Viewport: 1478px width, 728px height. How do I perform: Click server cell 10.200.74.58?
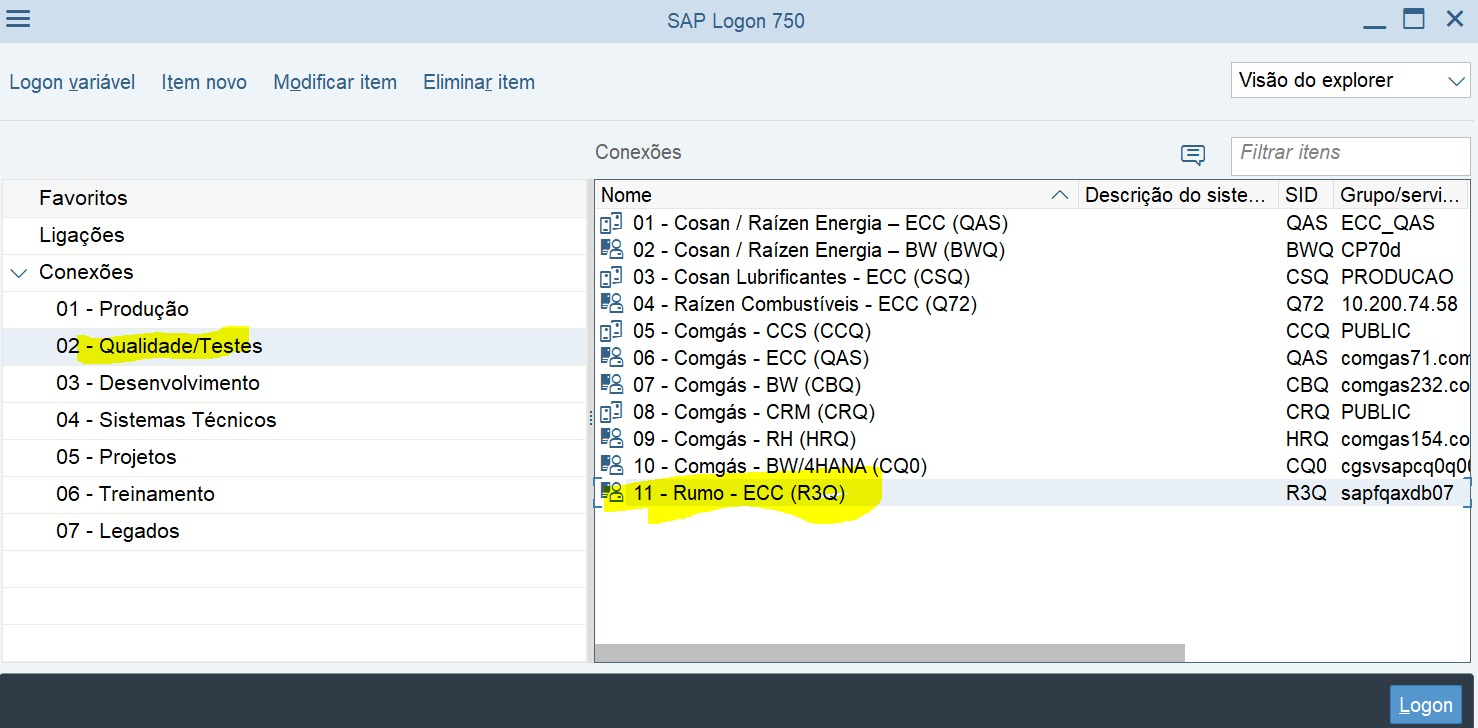(x=1399, y=304)
